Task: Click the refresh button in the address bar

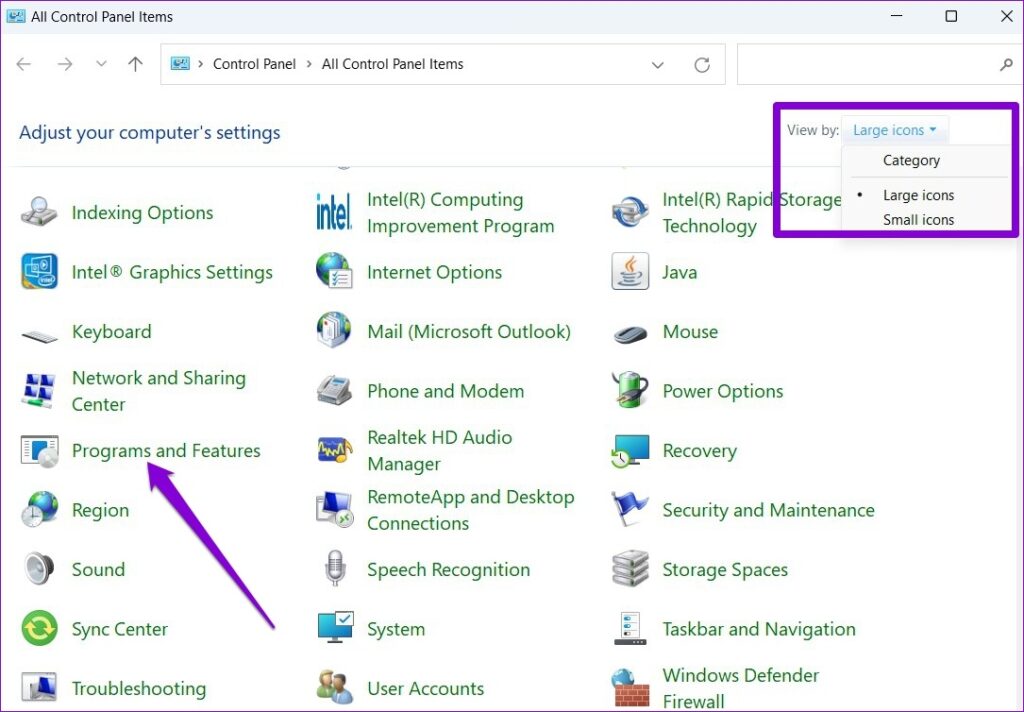Action: coord(702,63)
